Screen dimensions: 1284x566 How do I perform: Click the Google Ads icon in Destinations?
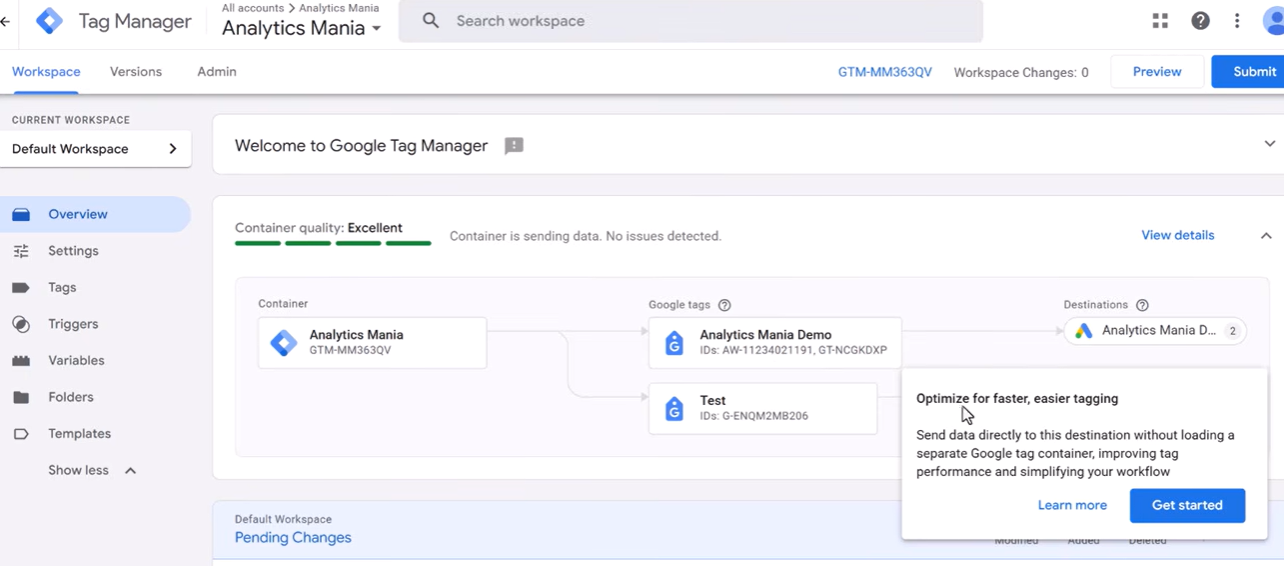pos(1083,331)
